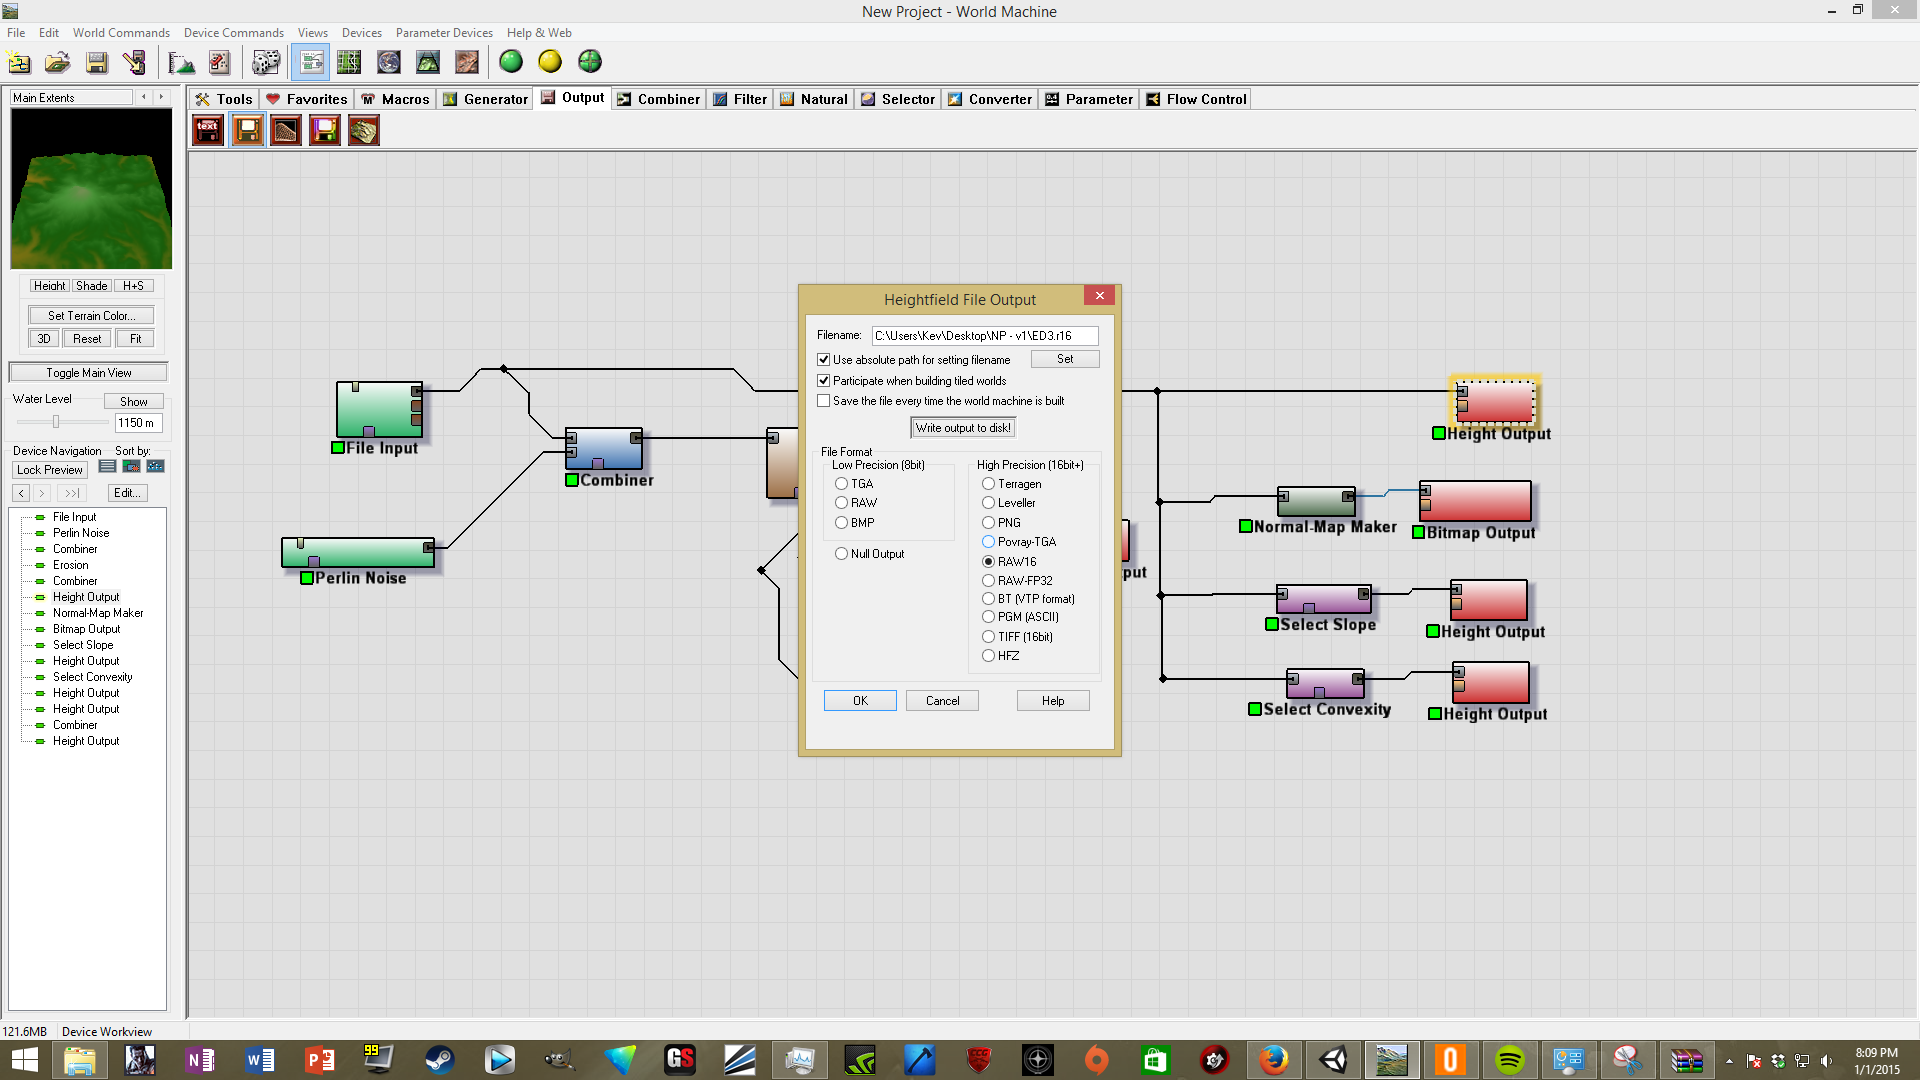Click 'Write output to disk!' button
The image size is (1920, 1080).
pos(962,427)
